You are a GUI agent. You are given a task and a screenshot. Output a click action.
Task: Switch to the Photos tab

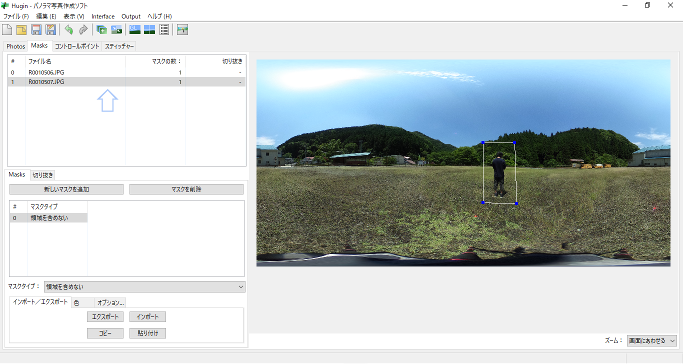point(16,46)
